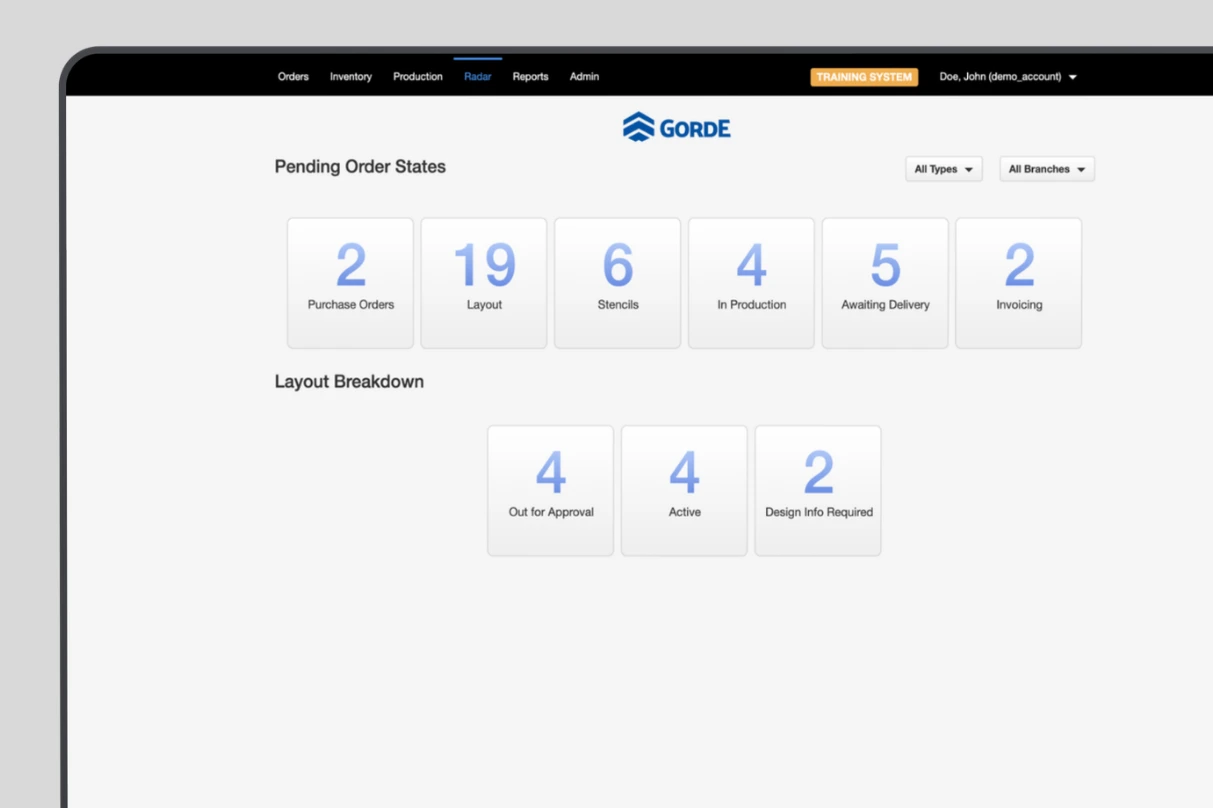
Task: Open the Orders menu
Action: (x=293, y=77)
